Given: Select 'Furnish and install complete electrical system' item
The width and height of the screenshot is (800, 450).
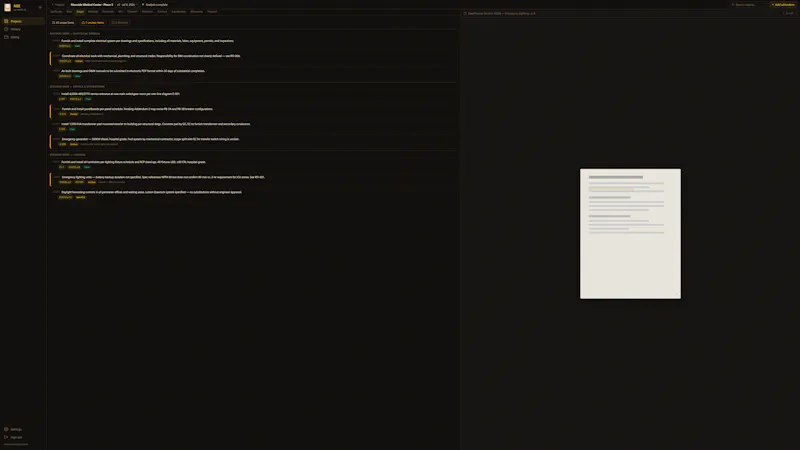Looking at the screenshot, I should tap(253, 43).
